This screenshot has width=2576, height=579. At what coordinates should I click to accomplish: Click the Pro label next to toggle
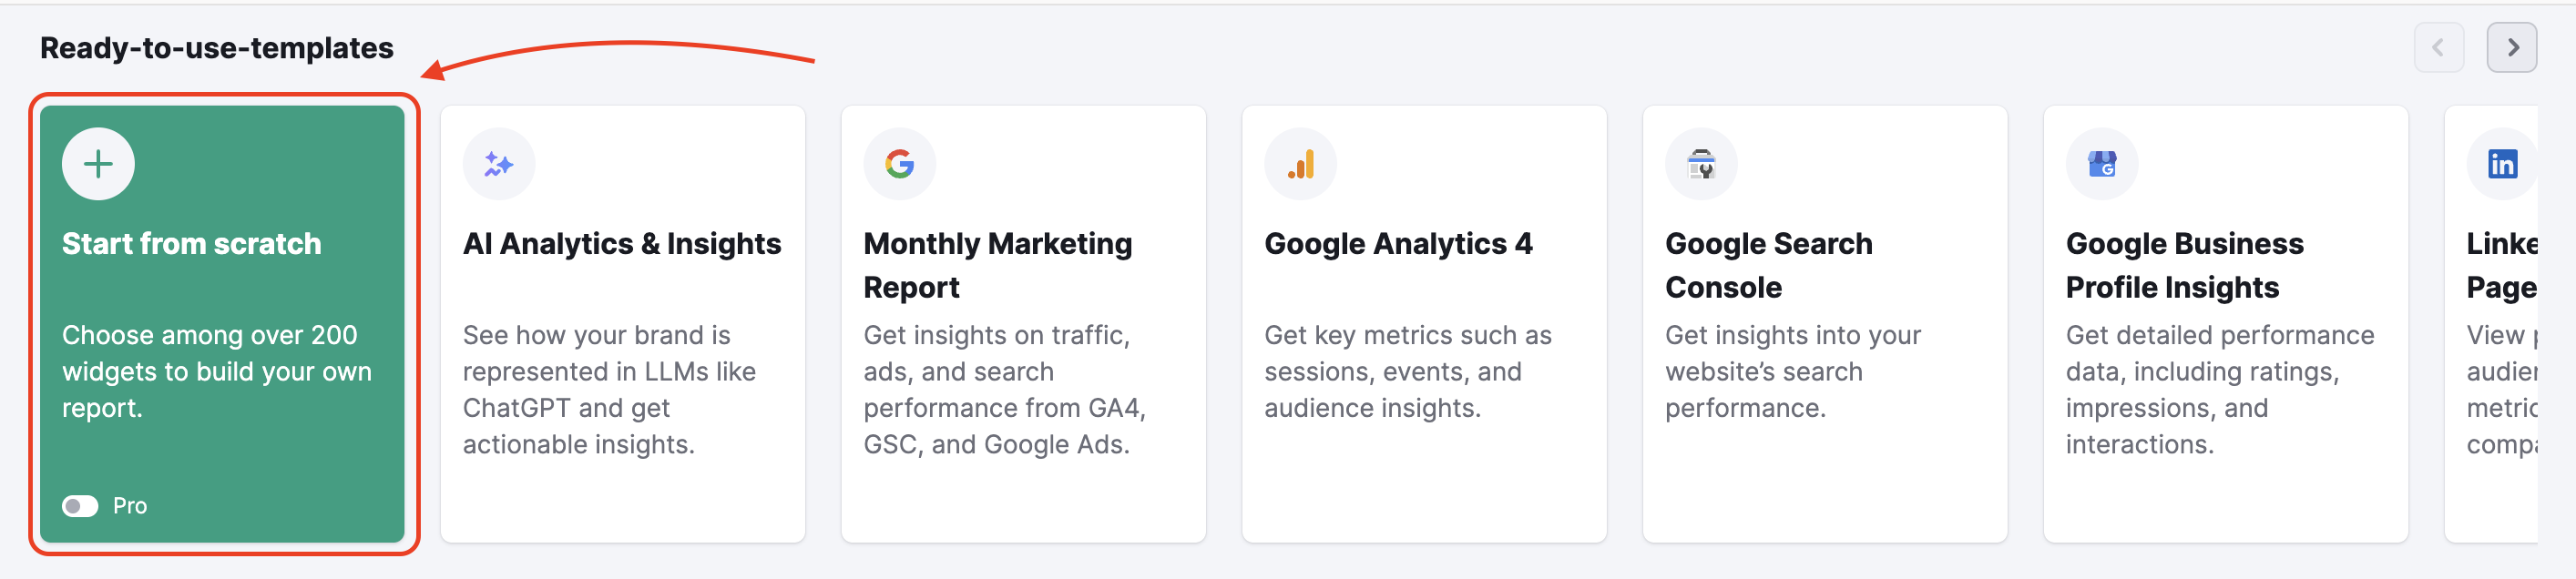(130, 506)
